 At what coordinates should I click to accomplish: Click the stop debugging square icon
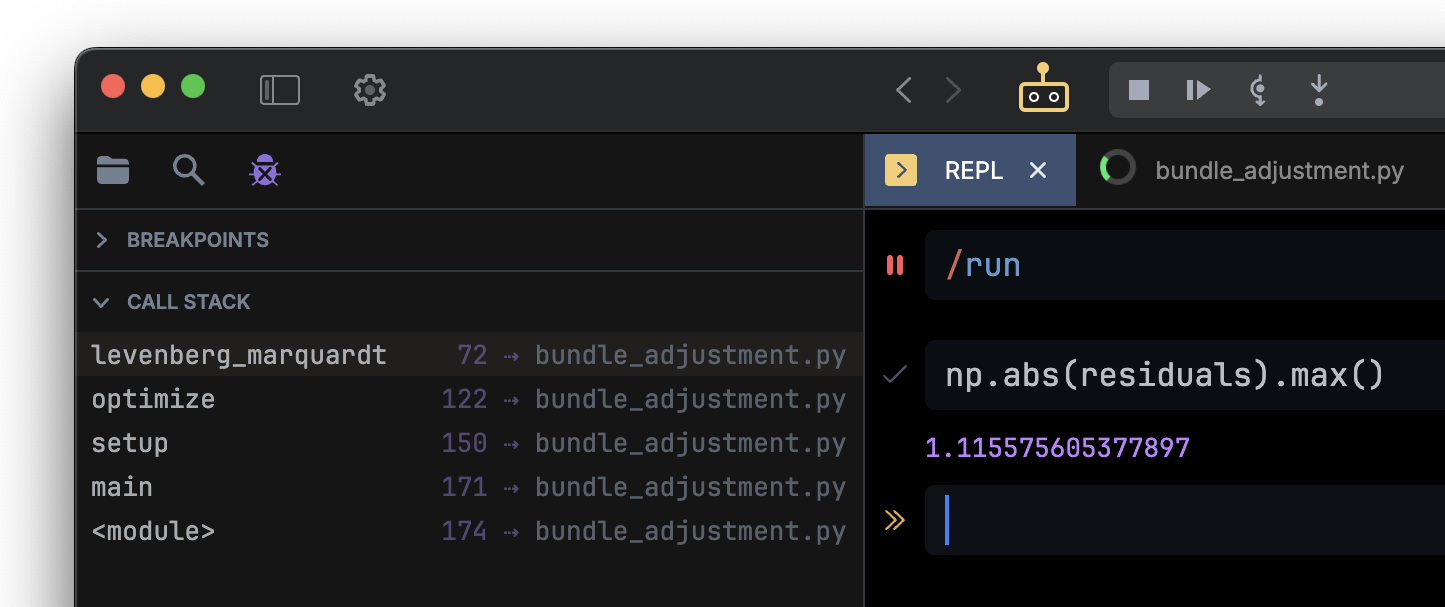tap(1138, 90)
